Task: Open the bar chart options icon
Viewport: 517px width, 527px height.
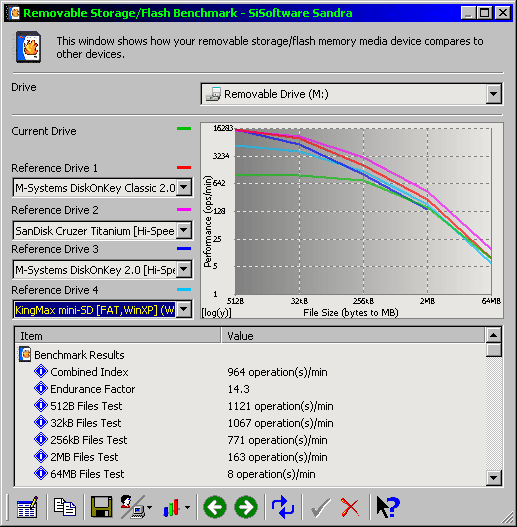Action: [171, 507]
